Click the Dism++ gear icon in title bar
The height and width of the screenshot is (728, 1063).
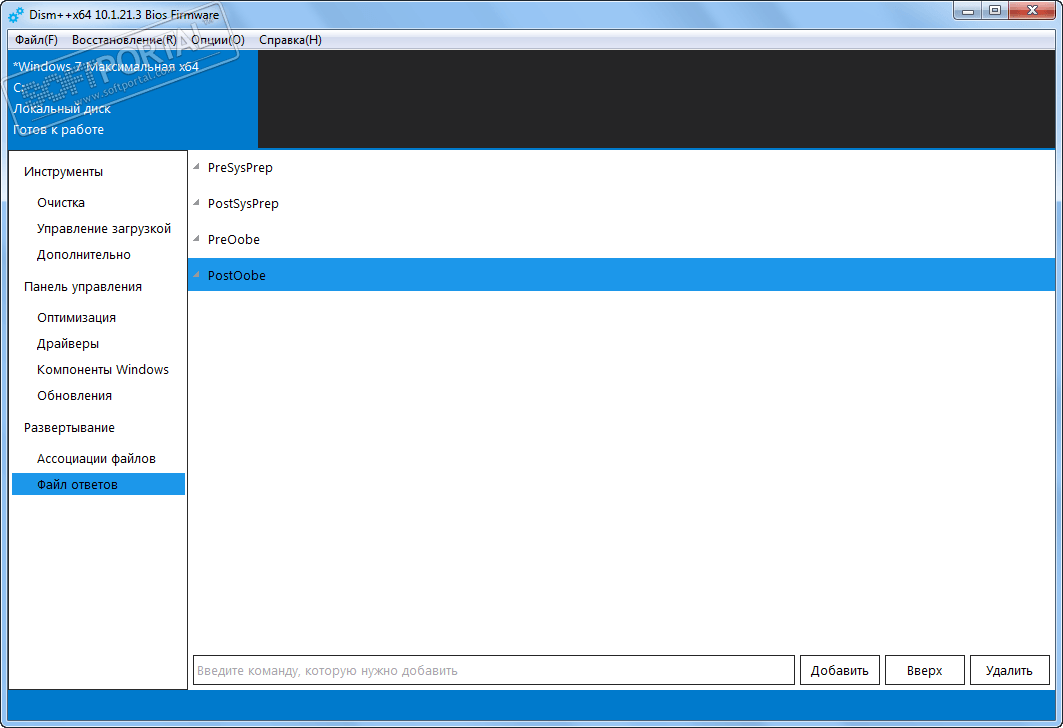point(16,14)
